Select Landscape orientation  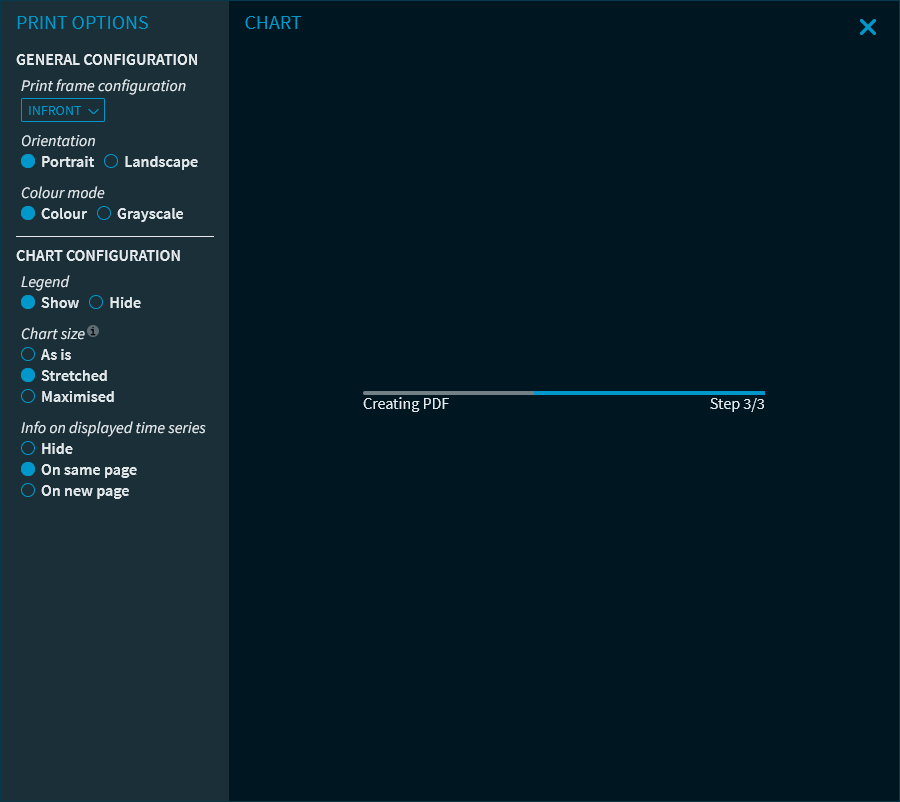point(112,162)
